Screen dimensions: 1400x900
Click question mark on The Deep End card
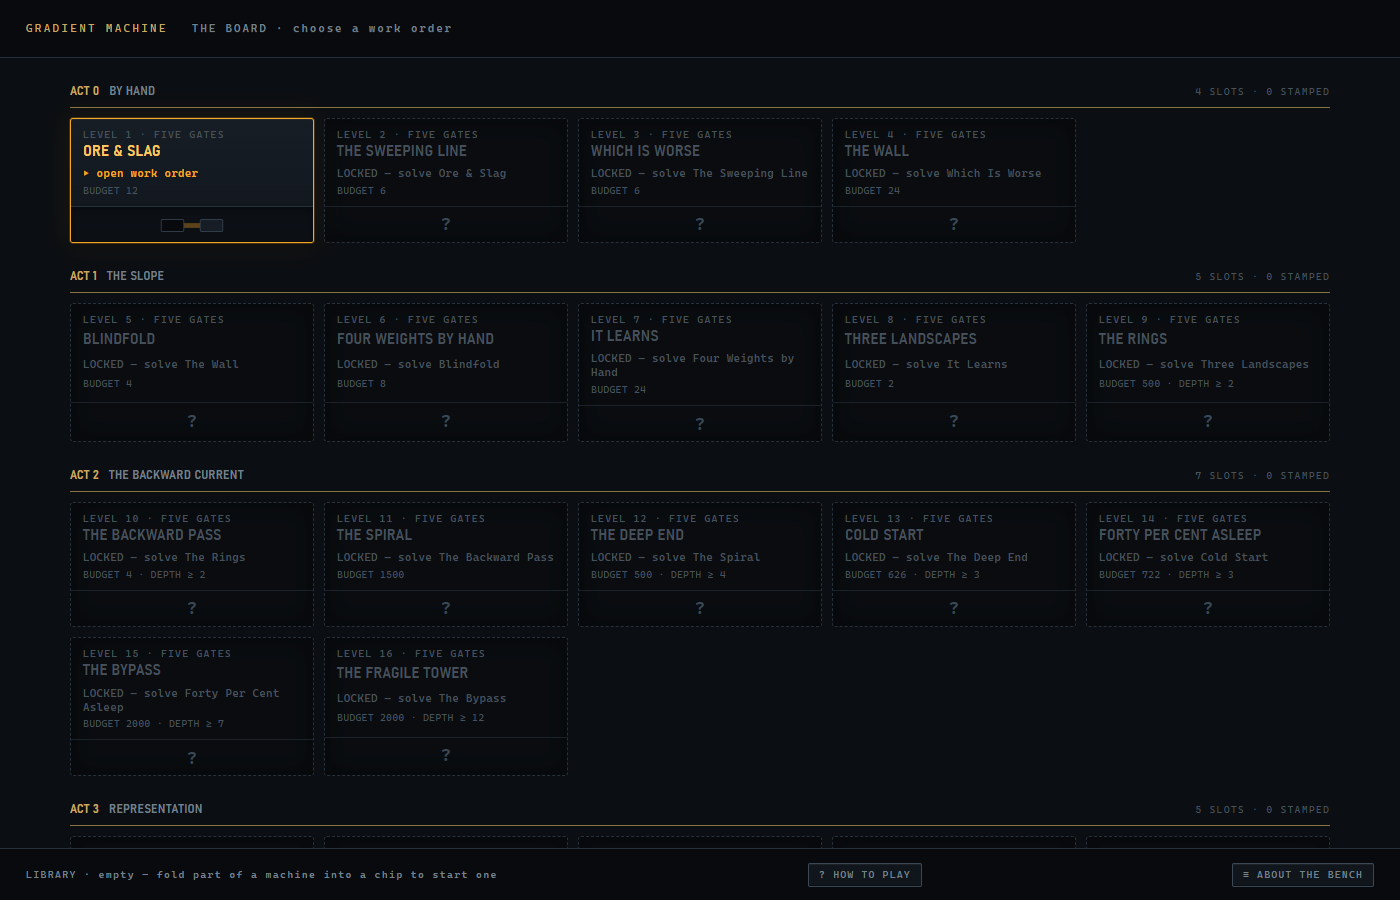pyautogui.click(x=700, y=608)
